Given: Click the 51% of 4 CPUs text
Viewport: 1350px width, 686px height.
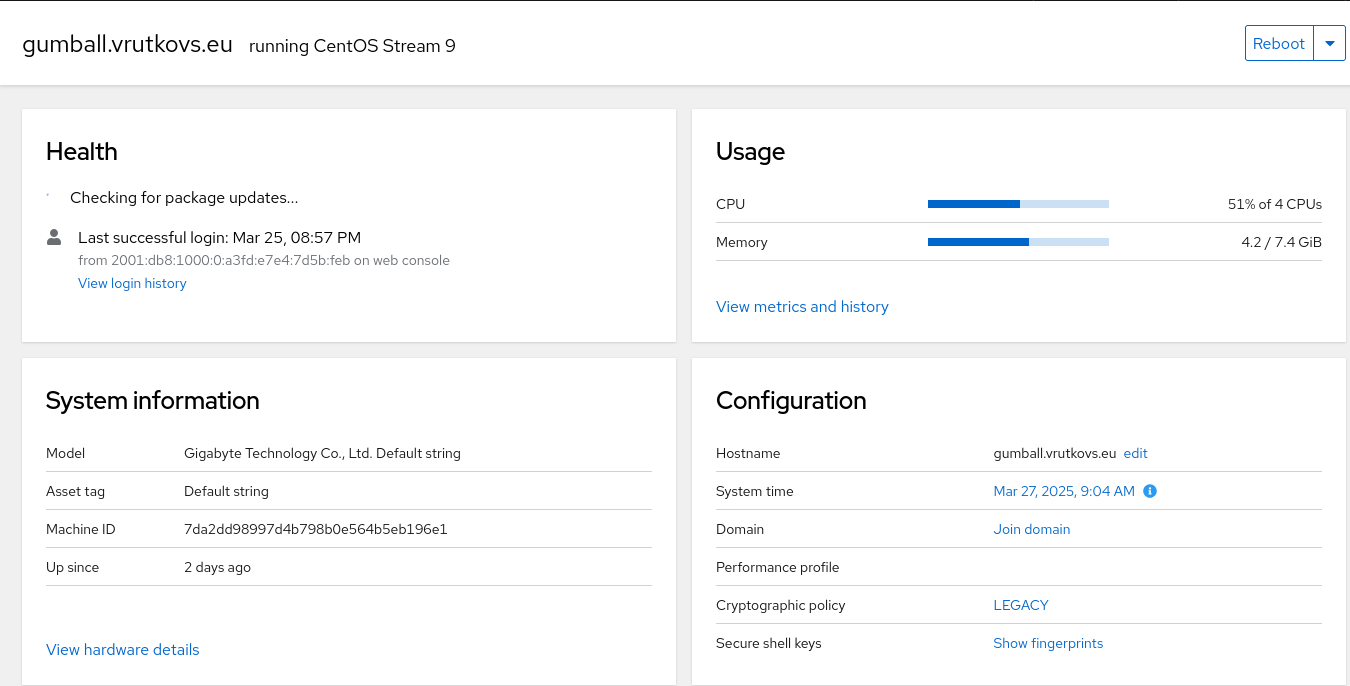Looking at the screenshot, I should click(1274, 204).
